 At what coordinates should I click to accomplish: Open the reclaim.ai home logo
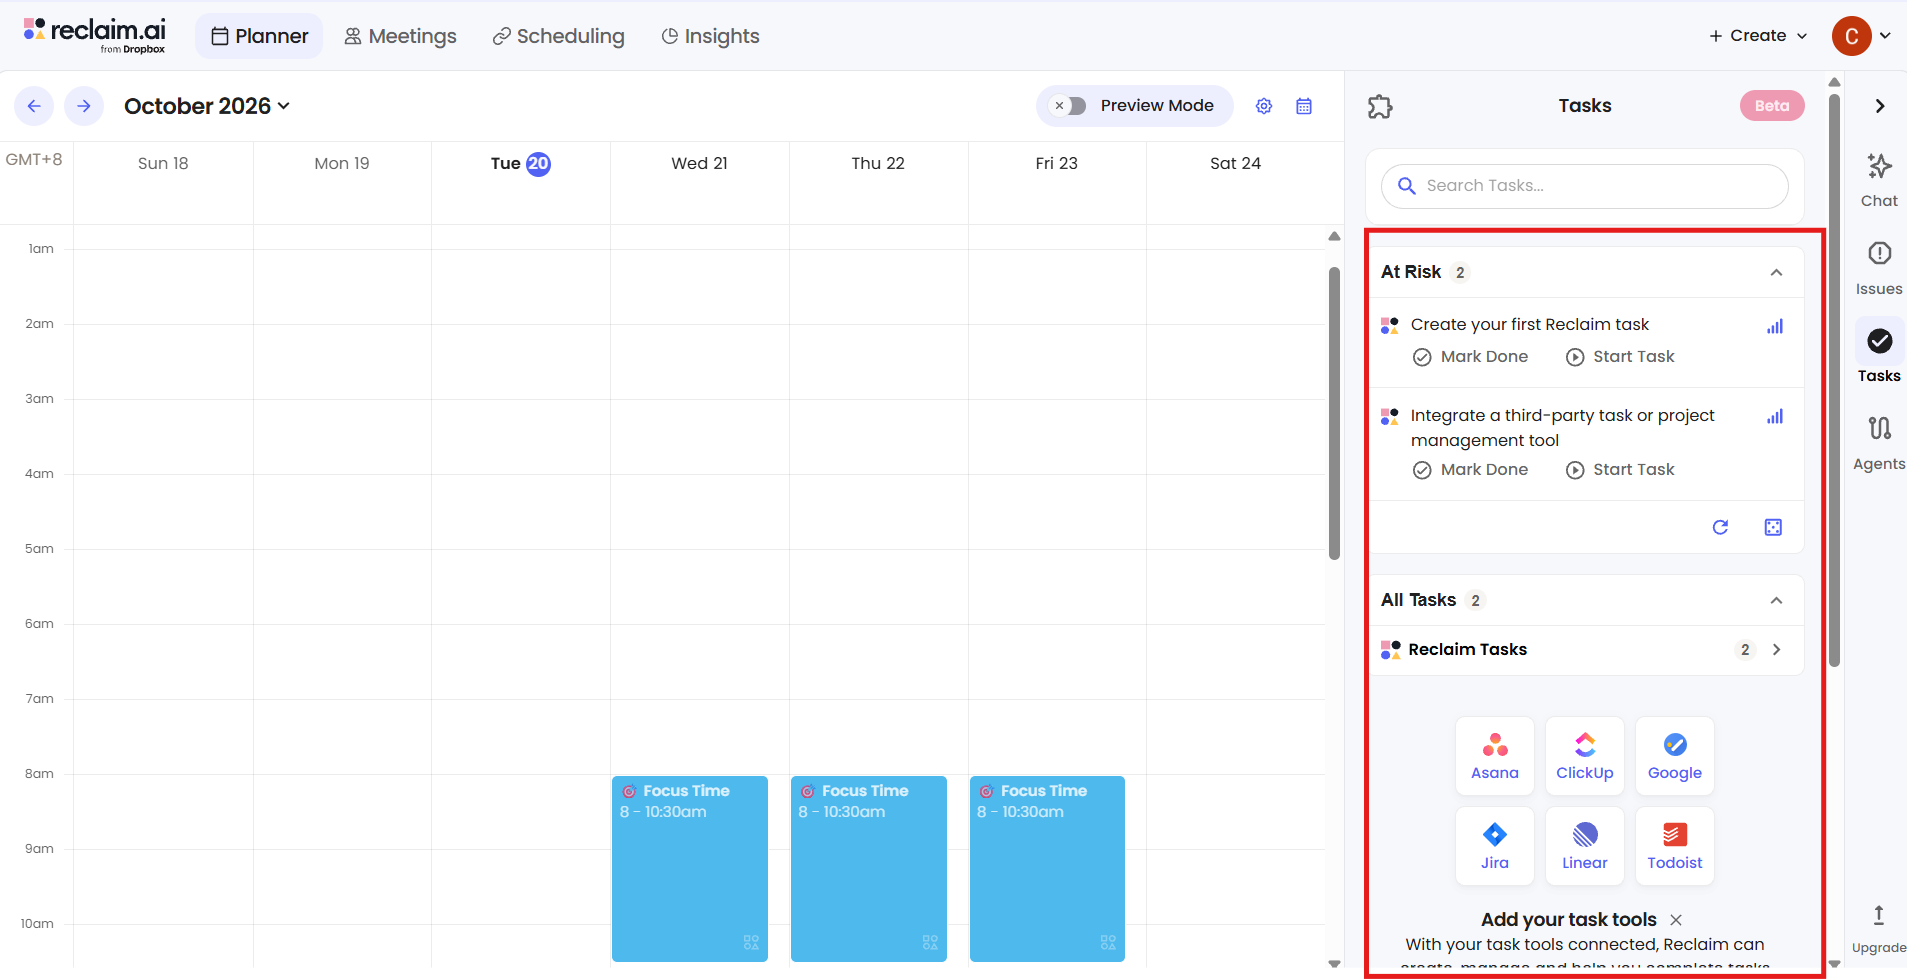(95, 35)
